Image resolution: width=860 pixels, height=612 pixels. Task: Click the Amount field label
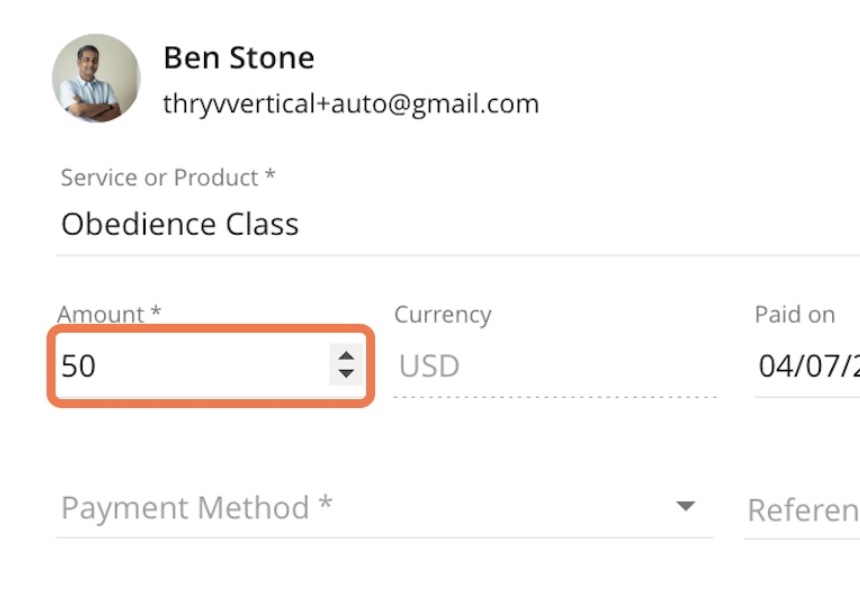coord(109,314)
